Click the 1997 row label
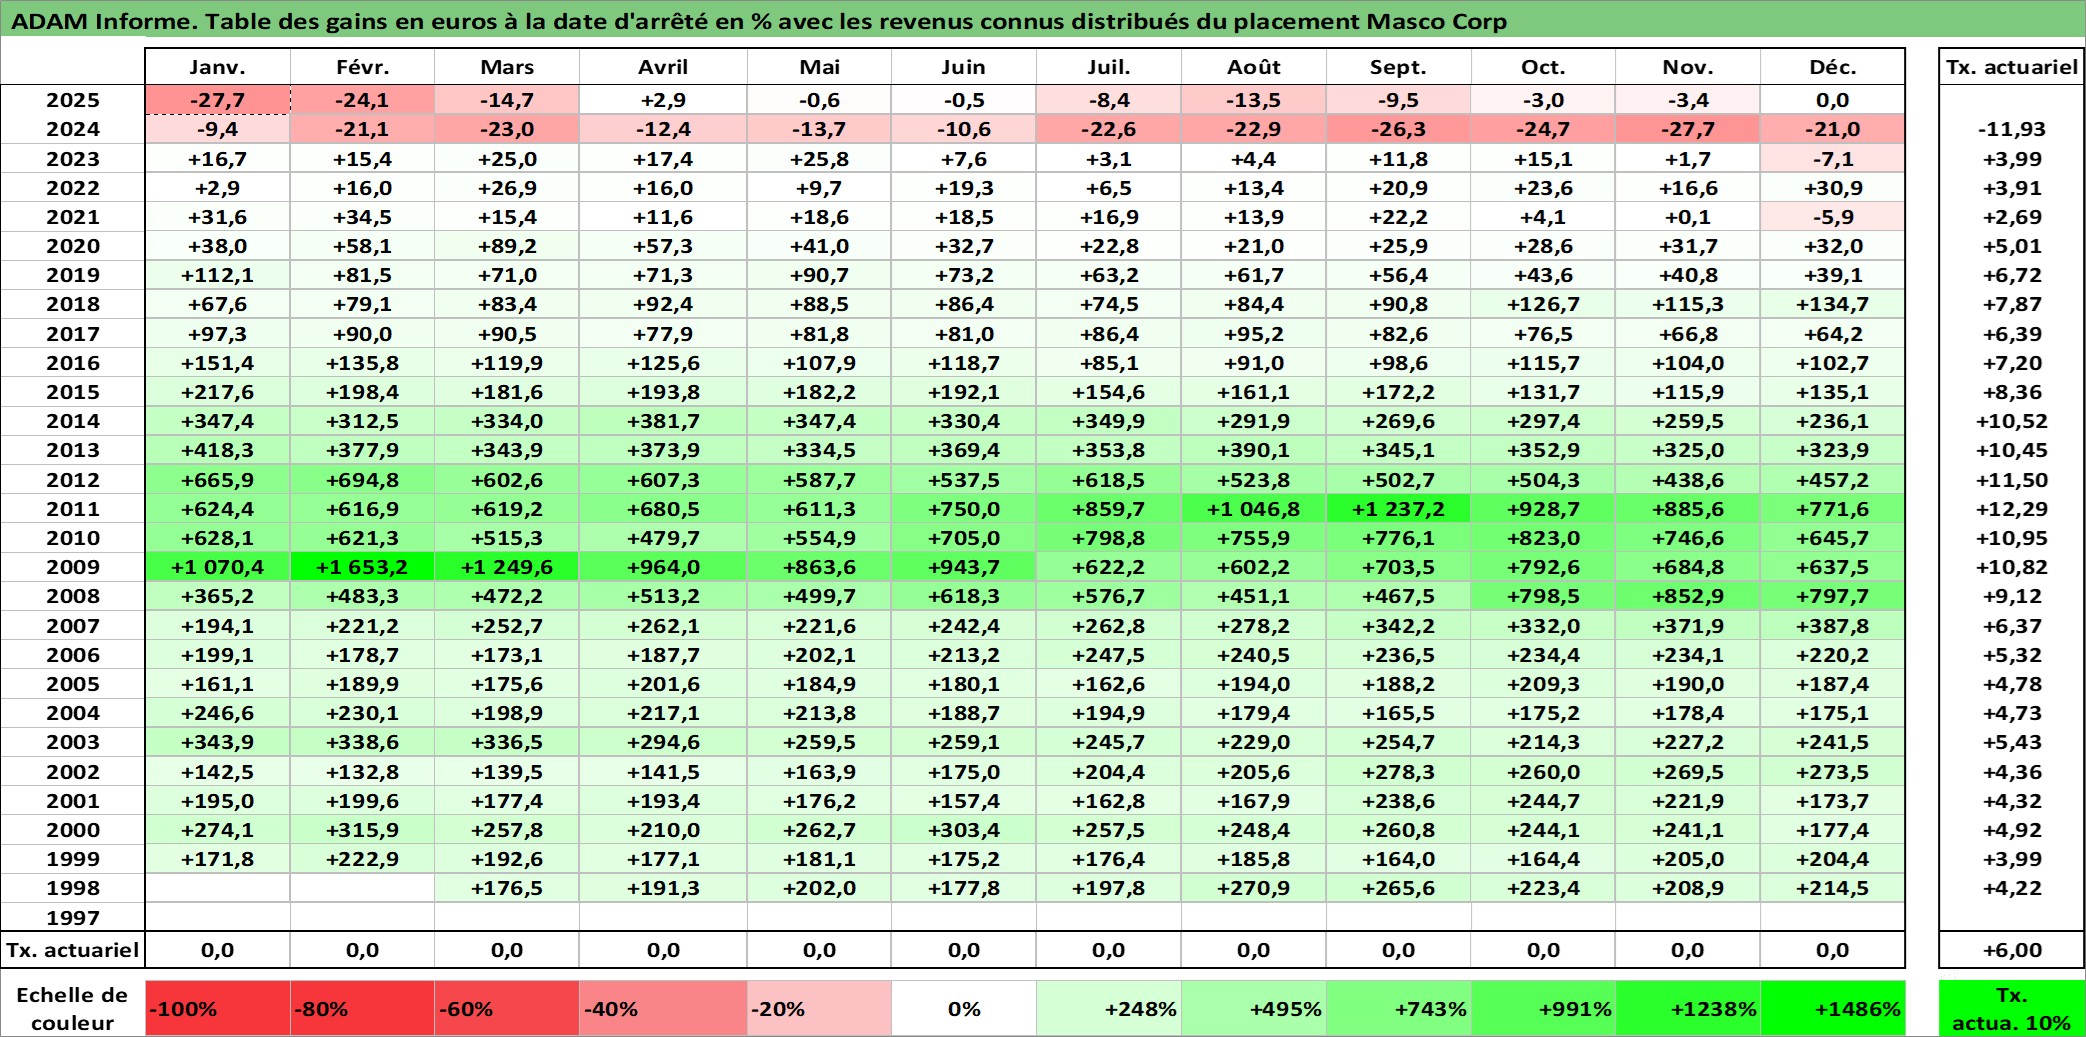This screenshot has width=2086, height=1037. pos(73,917)
